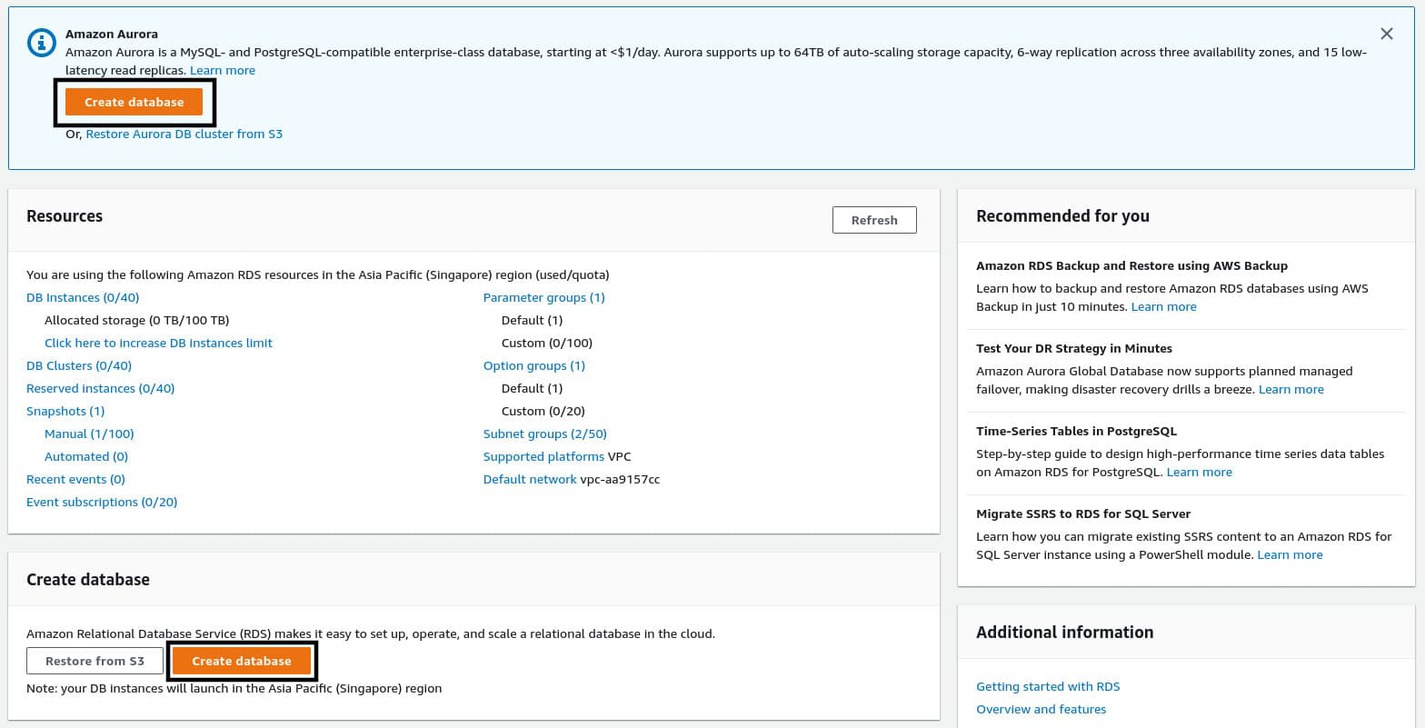Open the Default network vpc-aa9157cc link
Screen dimensions: 1425x728
[x=530, y=478]
